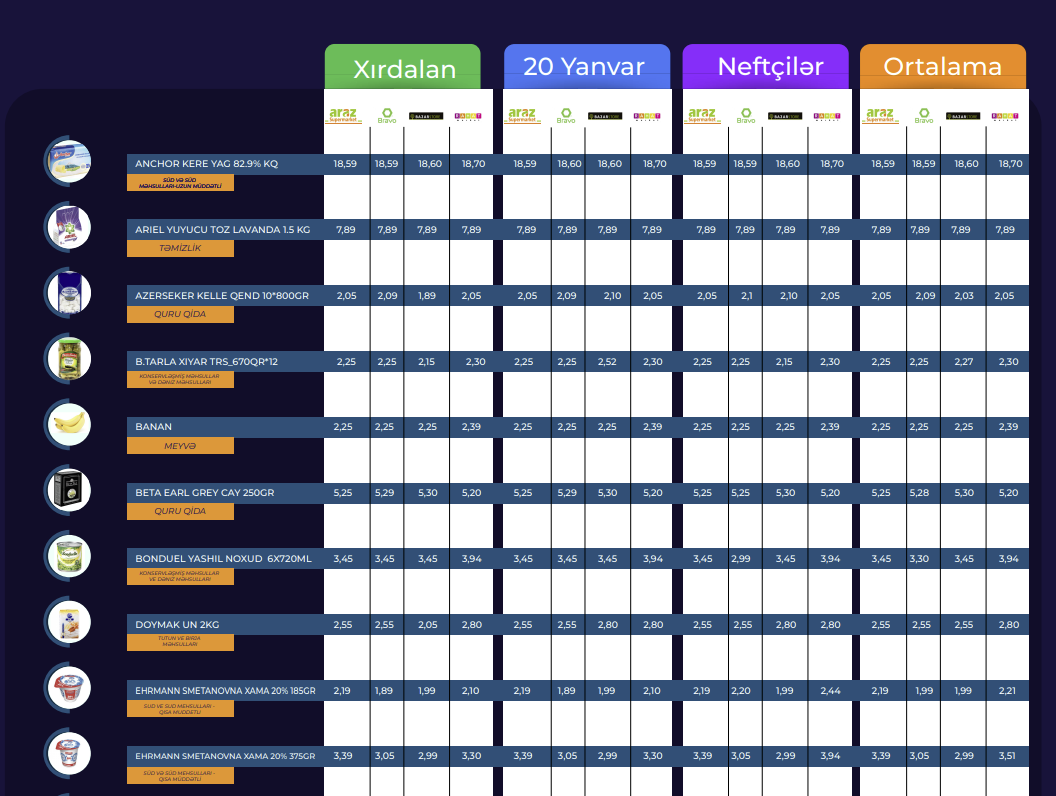Screen dimensions: 1056x796
Task: Click the AZERSEKER KELLE QEND 10*800GR product name
Action: pos(222,296)
